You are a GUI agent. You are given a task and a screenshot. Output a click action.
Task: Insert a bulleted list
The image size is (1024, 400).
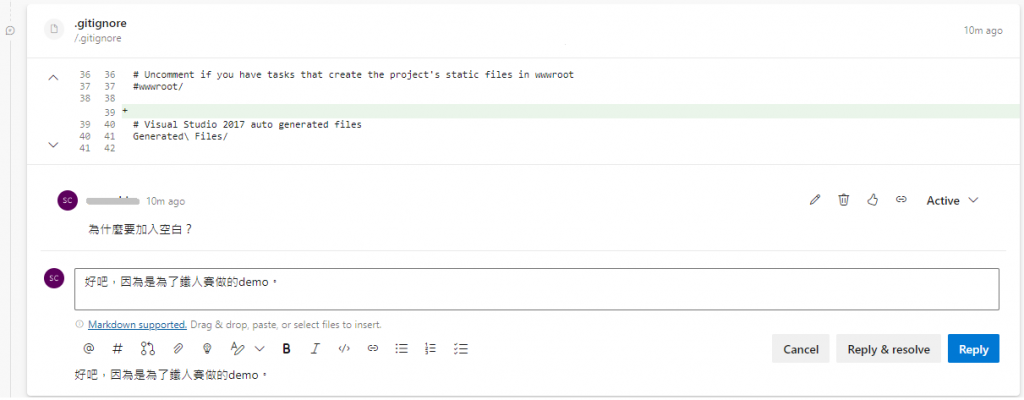coord(402,349)
